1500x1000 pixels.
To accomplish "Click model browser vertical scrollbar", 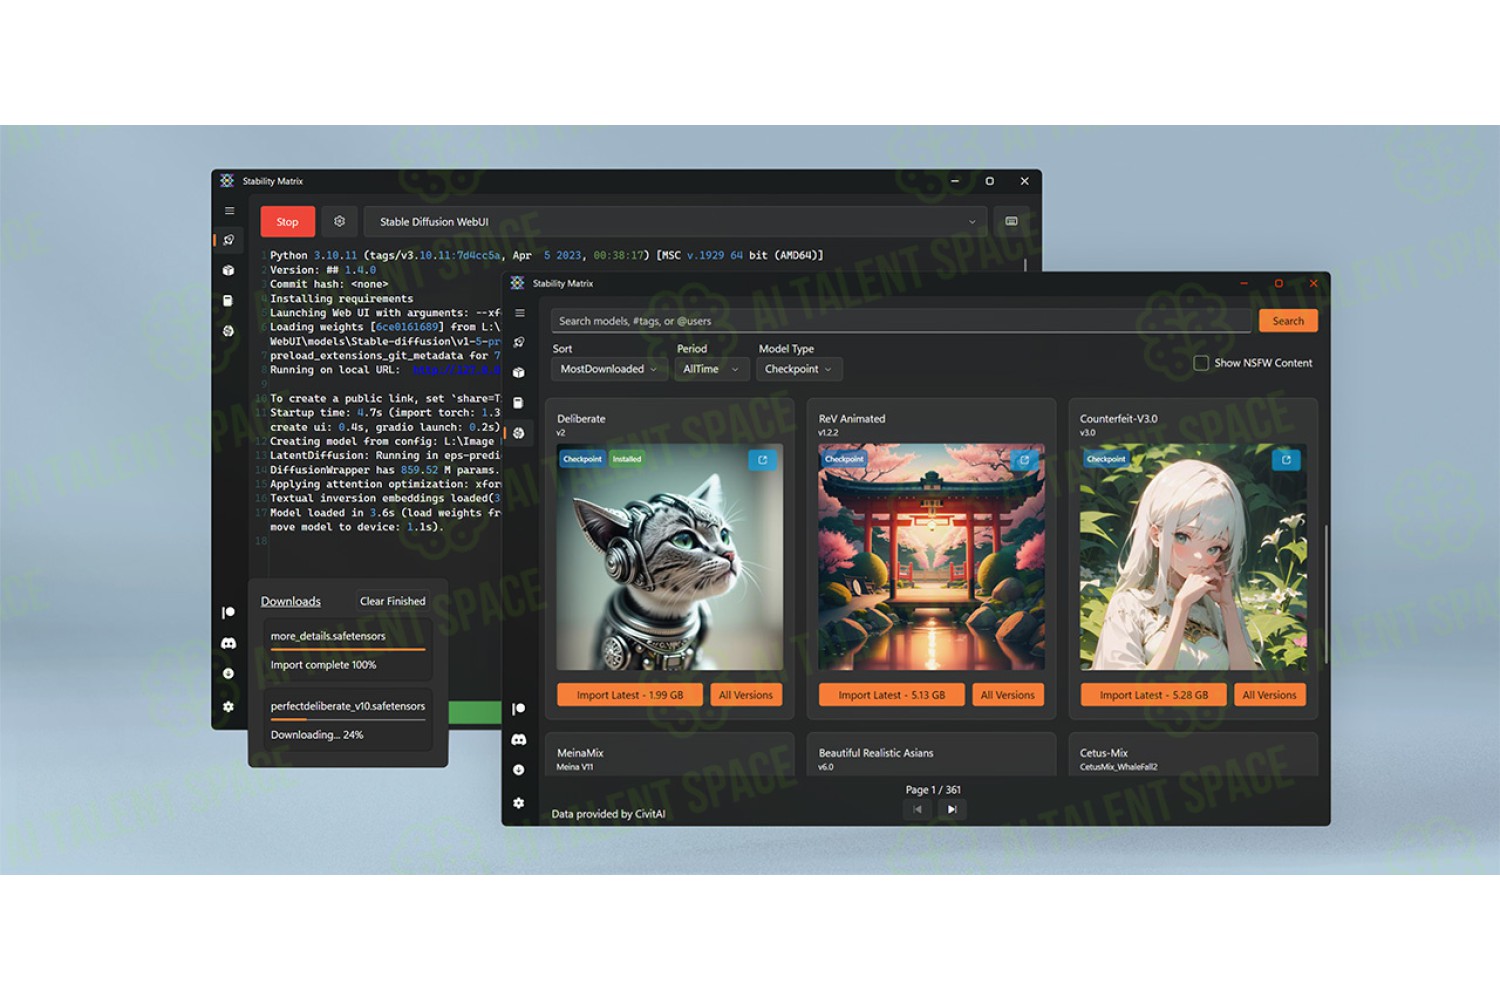I will pos(1326,594).
